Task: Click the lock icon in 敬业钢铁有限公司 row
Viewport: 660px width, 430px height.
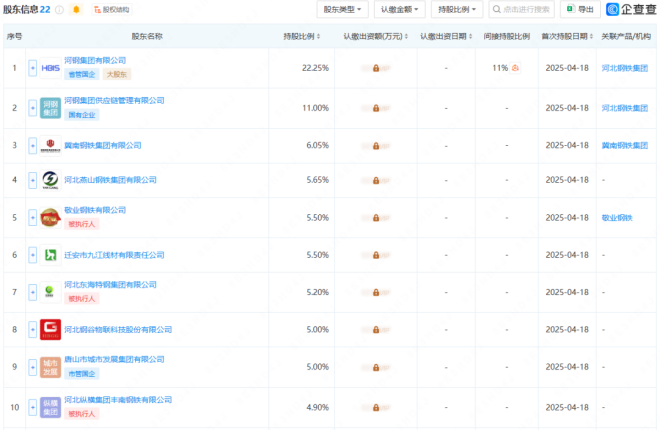Action: (376, 217)
